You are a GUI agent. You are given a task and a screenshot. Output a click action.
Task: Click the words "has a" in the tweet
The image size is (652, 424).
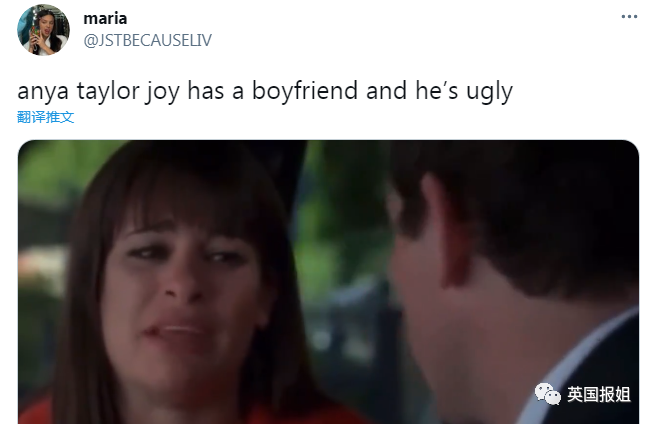pos(215,90)
